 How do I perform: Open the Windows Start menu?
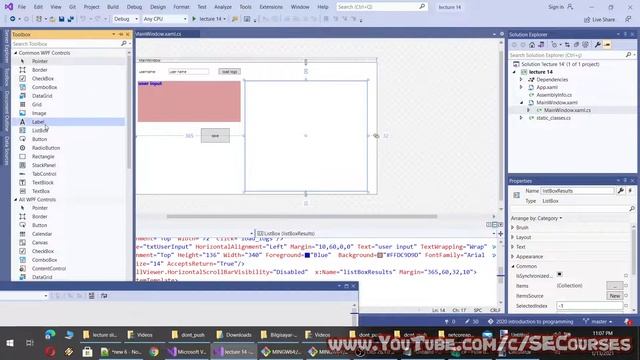10,343
